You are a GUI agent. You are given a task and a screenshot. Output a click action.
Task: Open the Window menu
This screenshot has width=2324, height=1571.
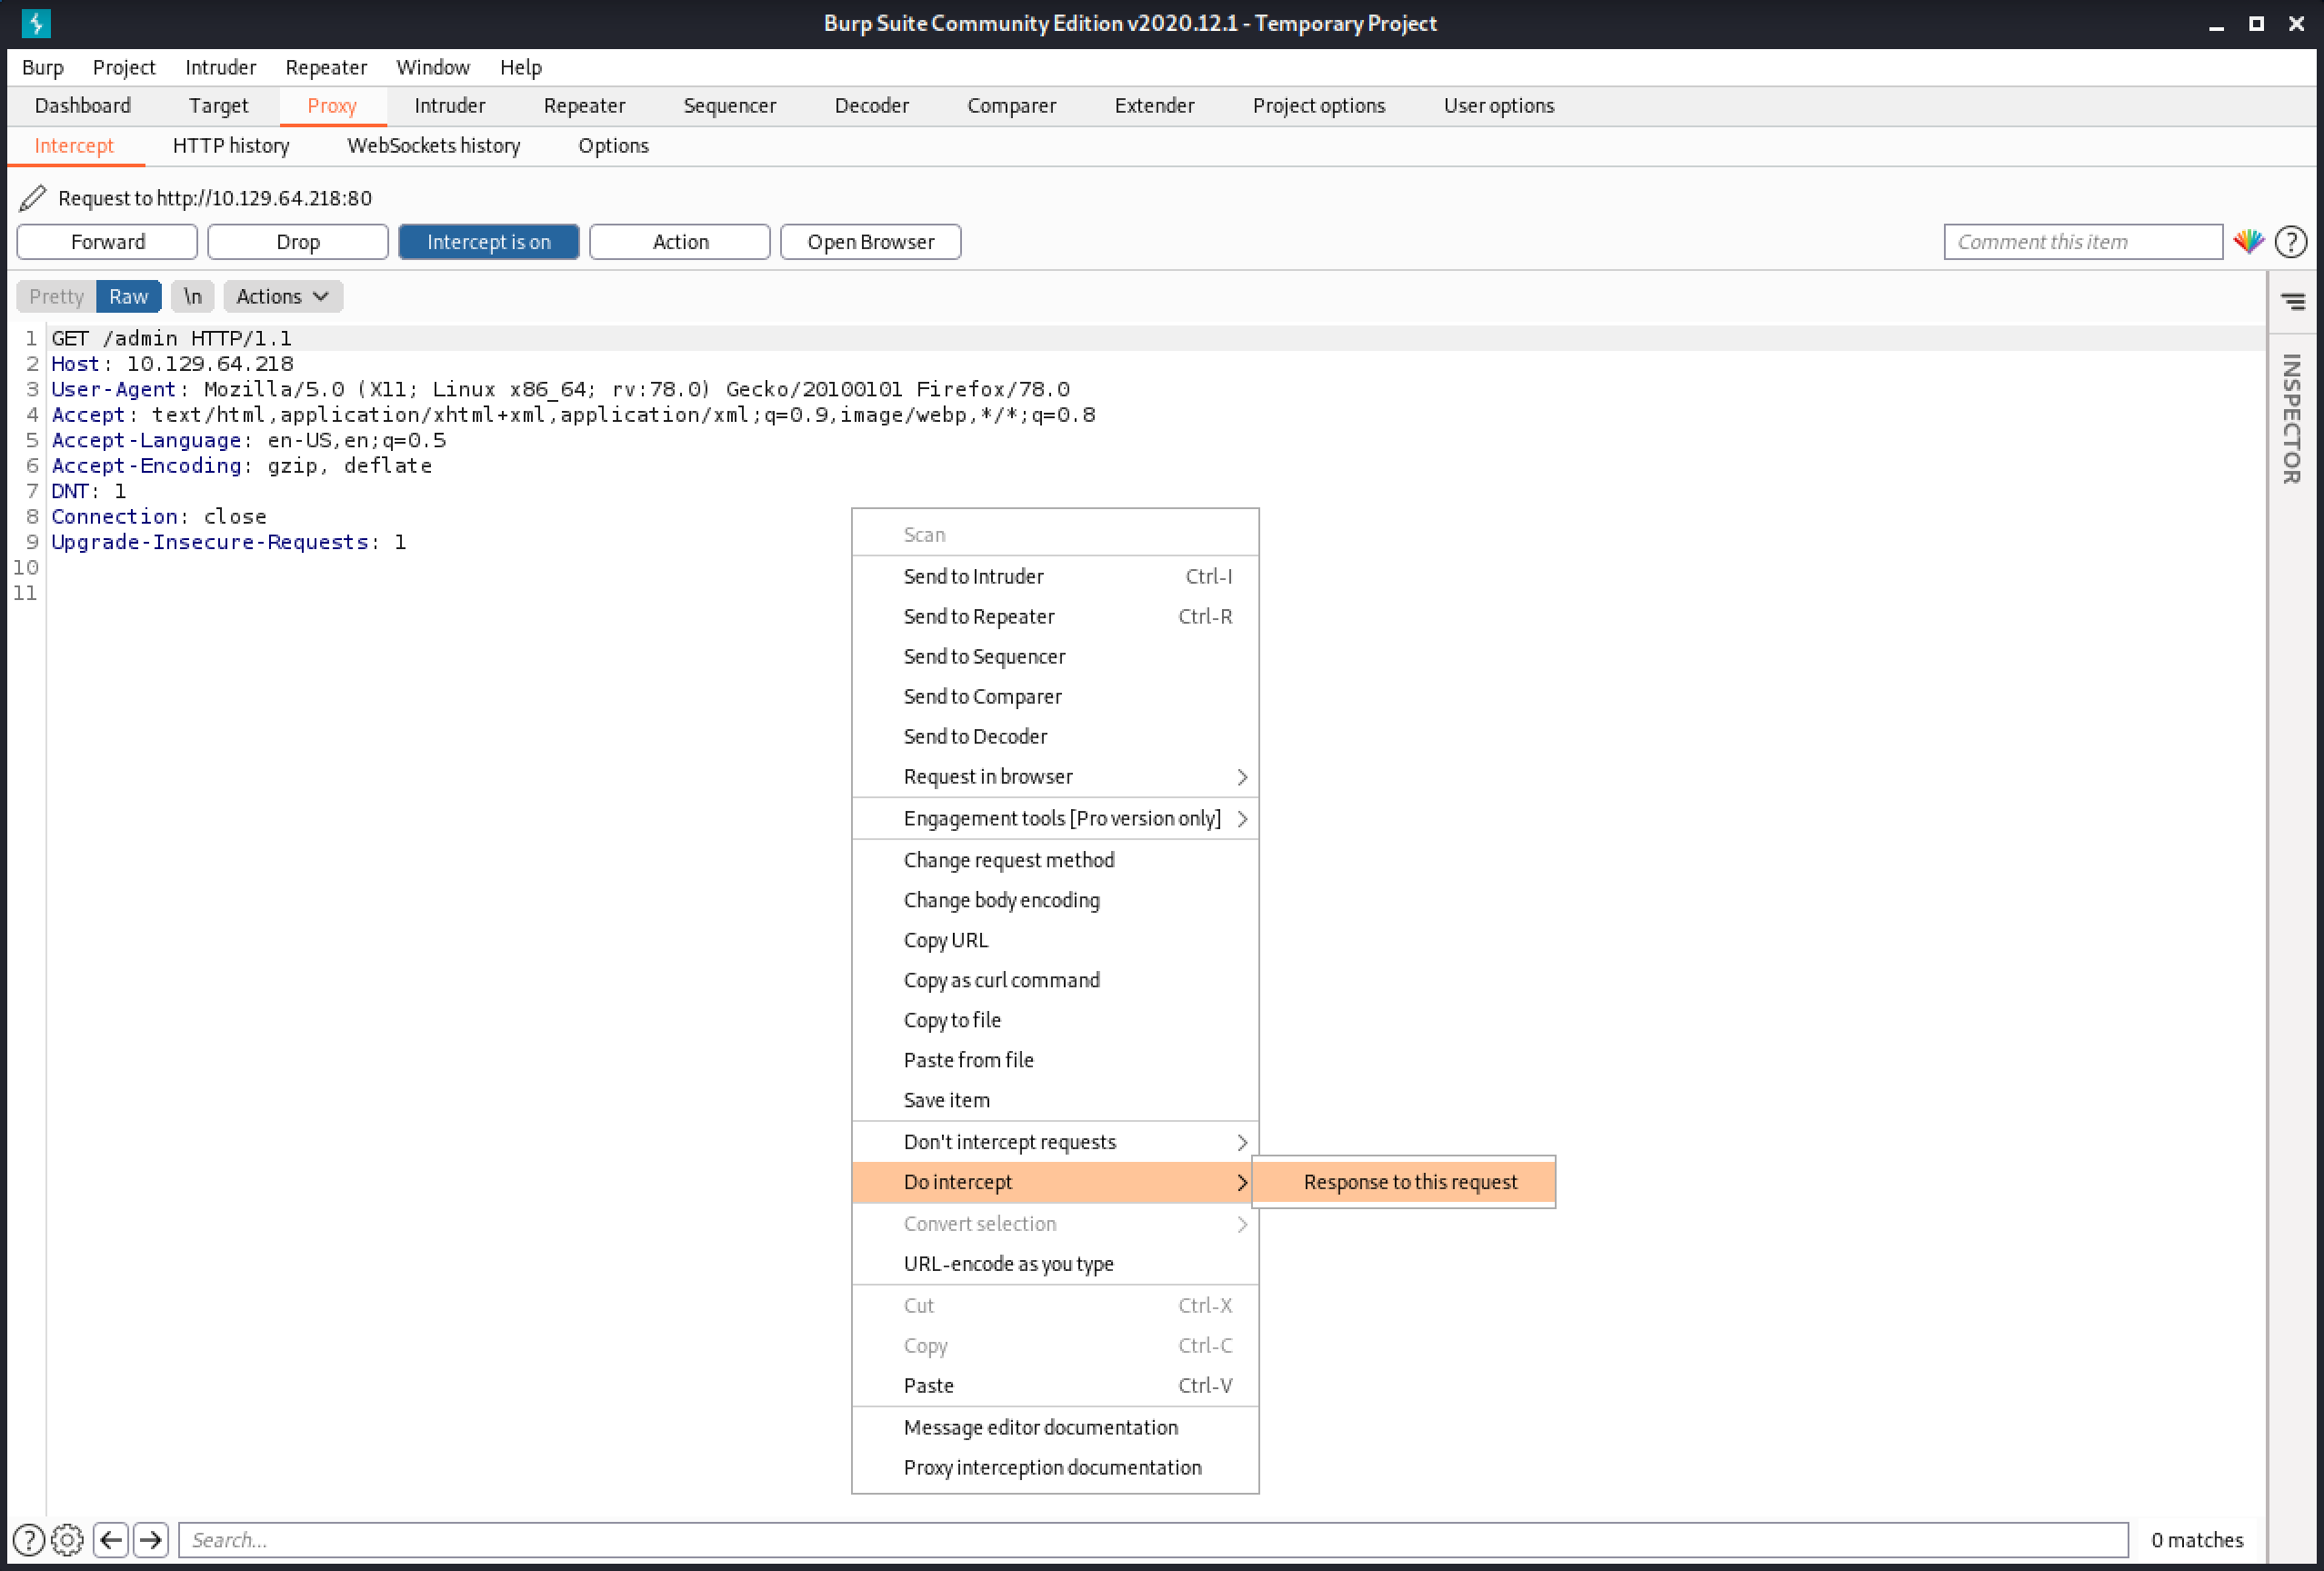point(432,67)
